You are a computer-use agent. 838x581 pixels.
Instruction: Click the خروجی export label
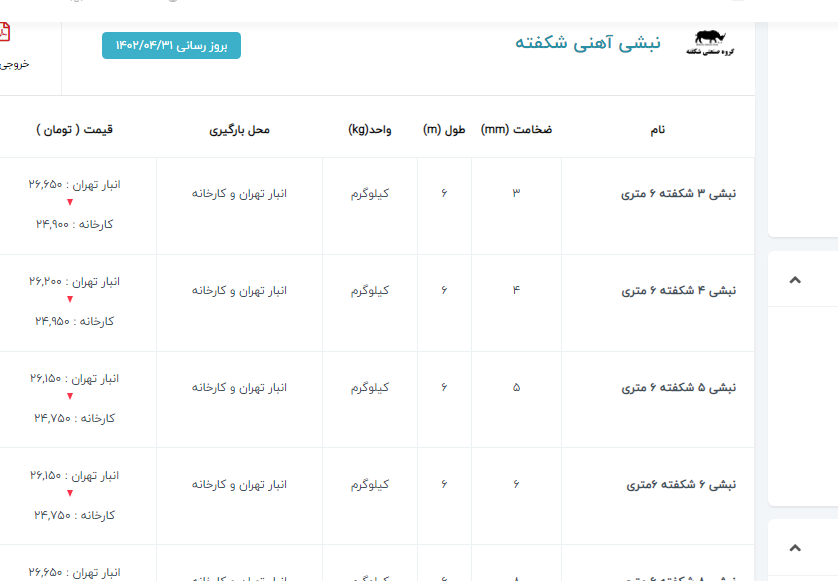14,64
